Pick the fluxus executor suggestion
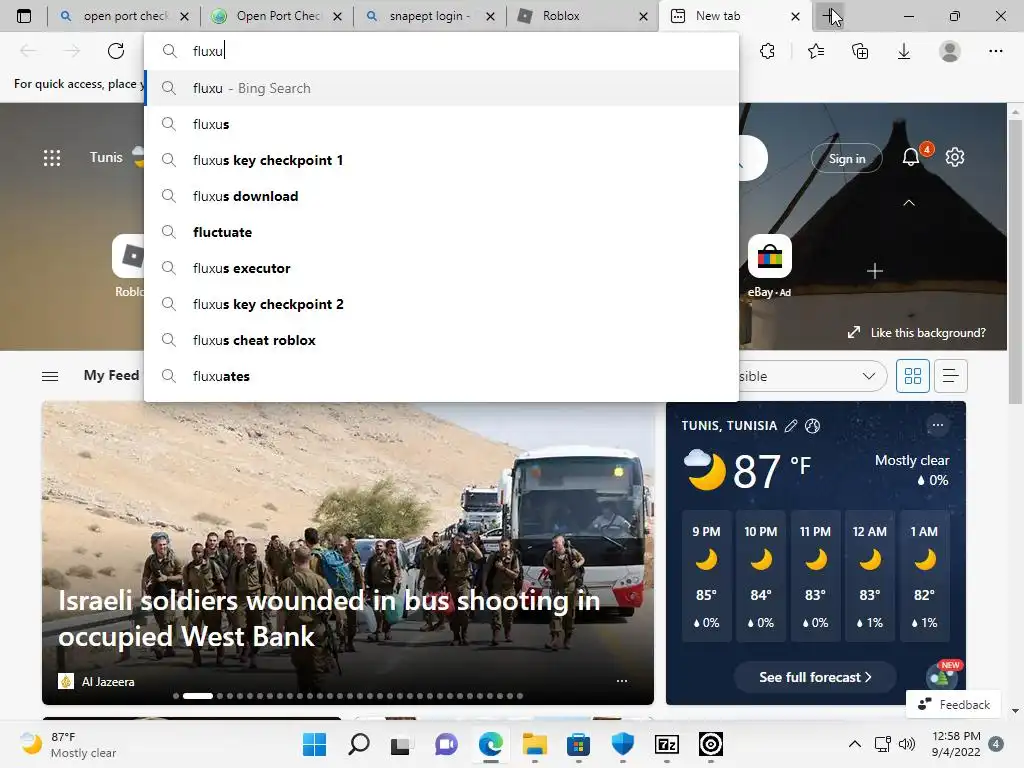Screen dimensions: 1024x768 point(441,268)
